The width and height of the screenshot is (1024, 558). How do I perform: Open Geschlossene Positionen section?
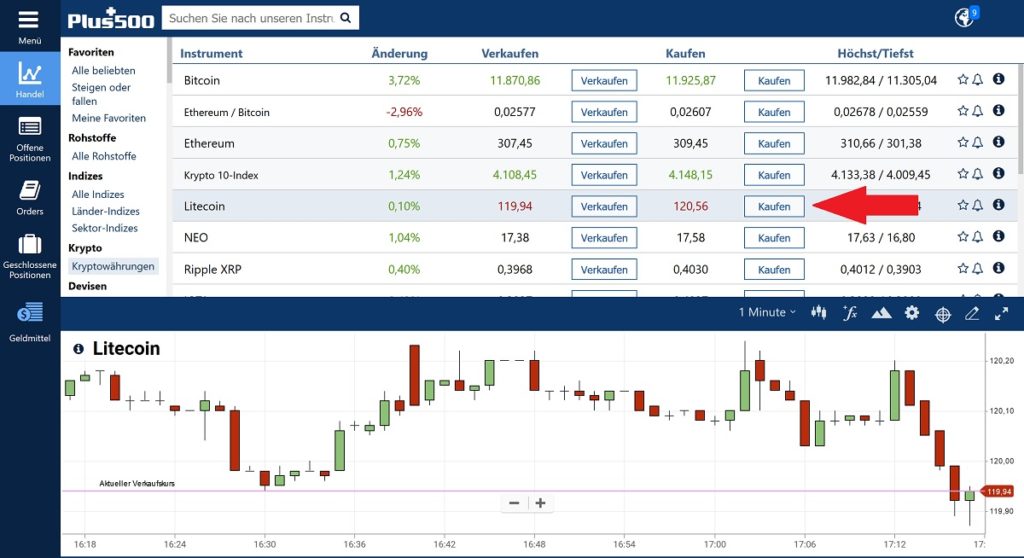tap(29, 256)
